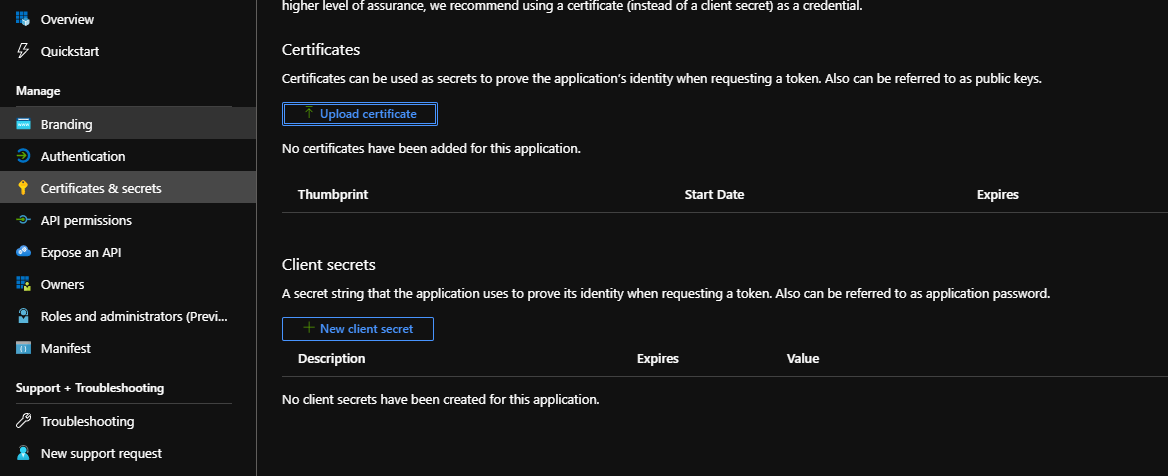
Task: Click the Start Date column header
Action: [714, 194]
